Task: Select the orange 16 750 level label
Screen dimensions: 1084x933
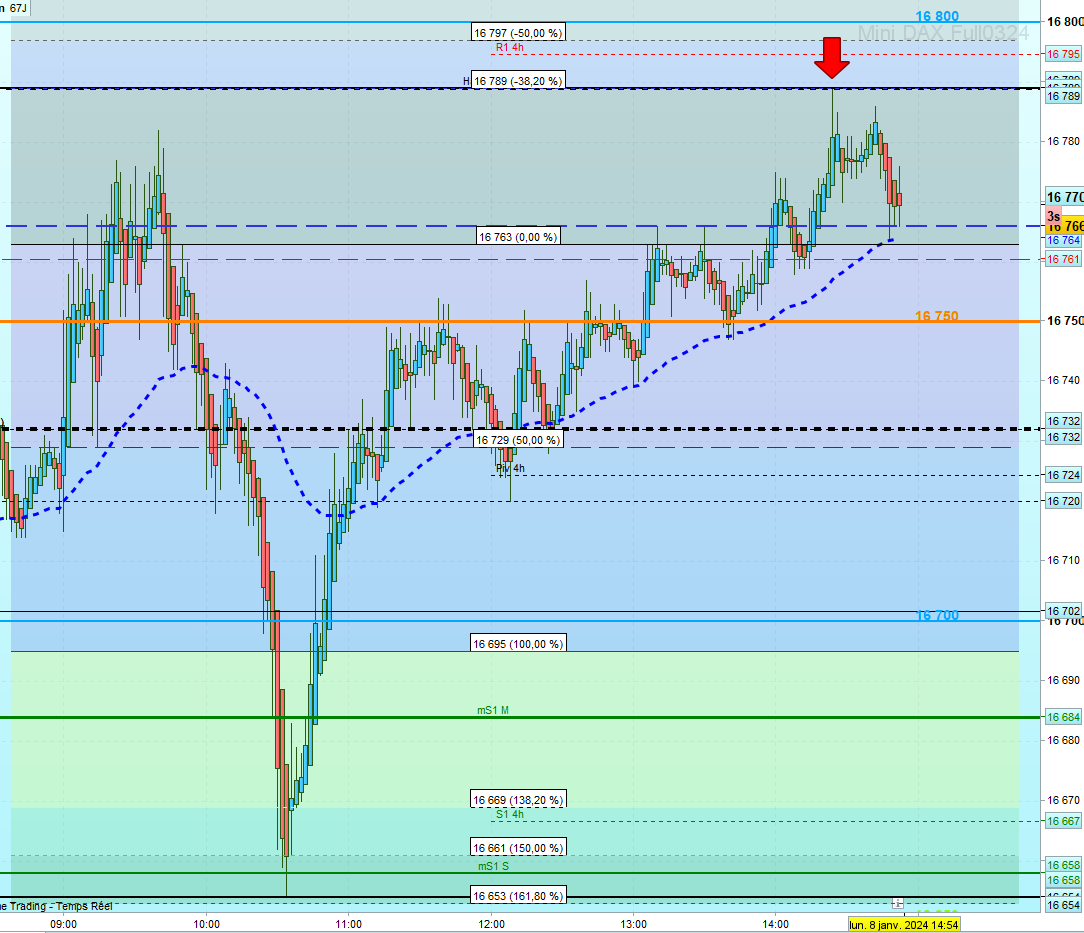Action: pos(937,316)
